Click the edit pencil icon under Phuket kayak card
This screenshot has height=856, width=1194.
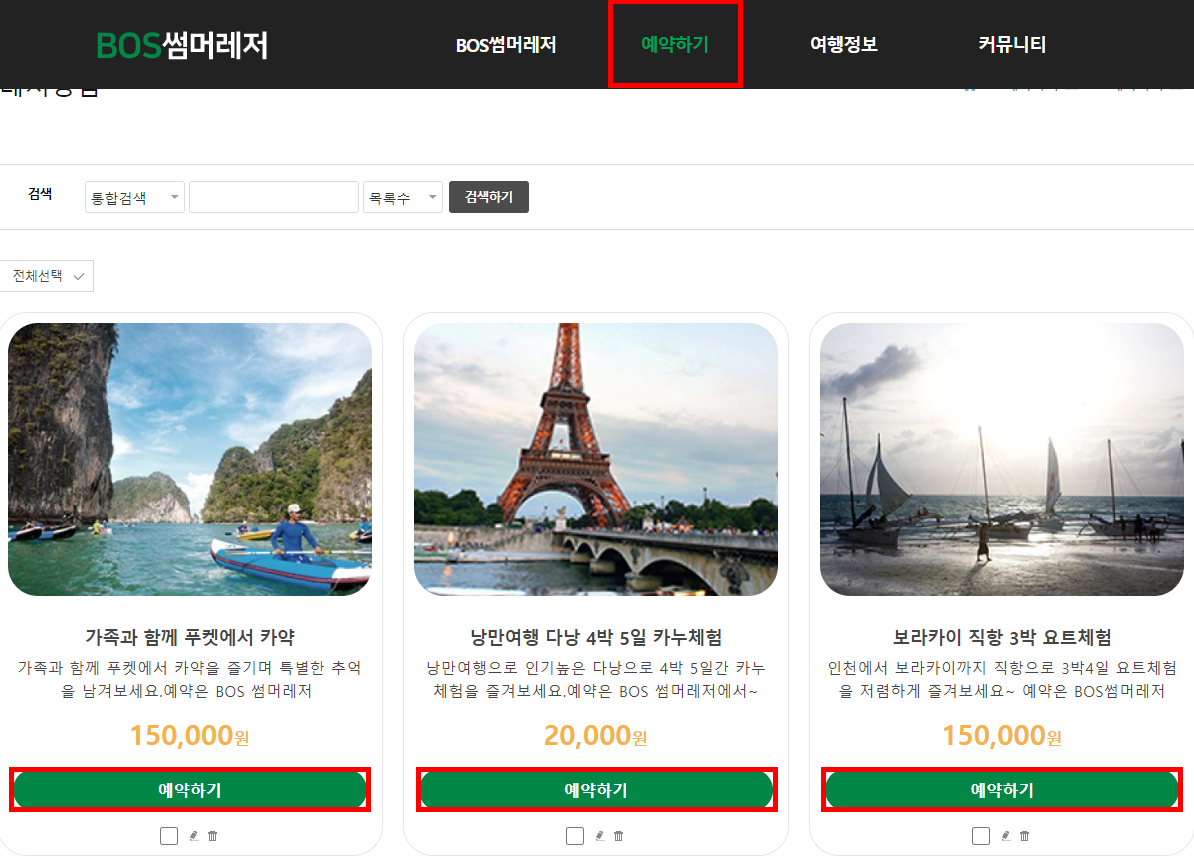coord(194,836)
